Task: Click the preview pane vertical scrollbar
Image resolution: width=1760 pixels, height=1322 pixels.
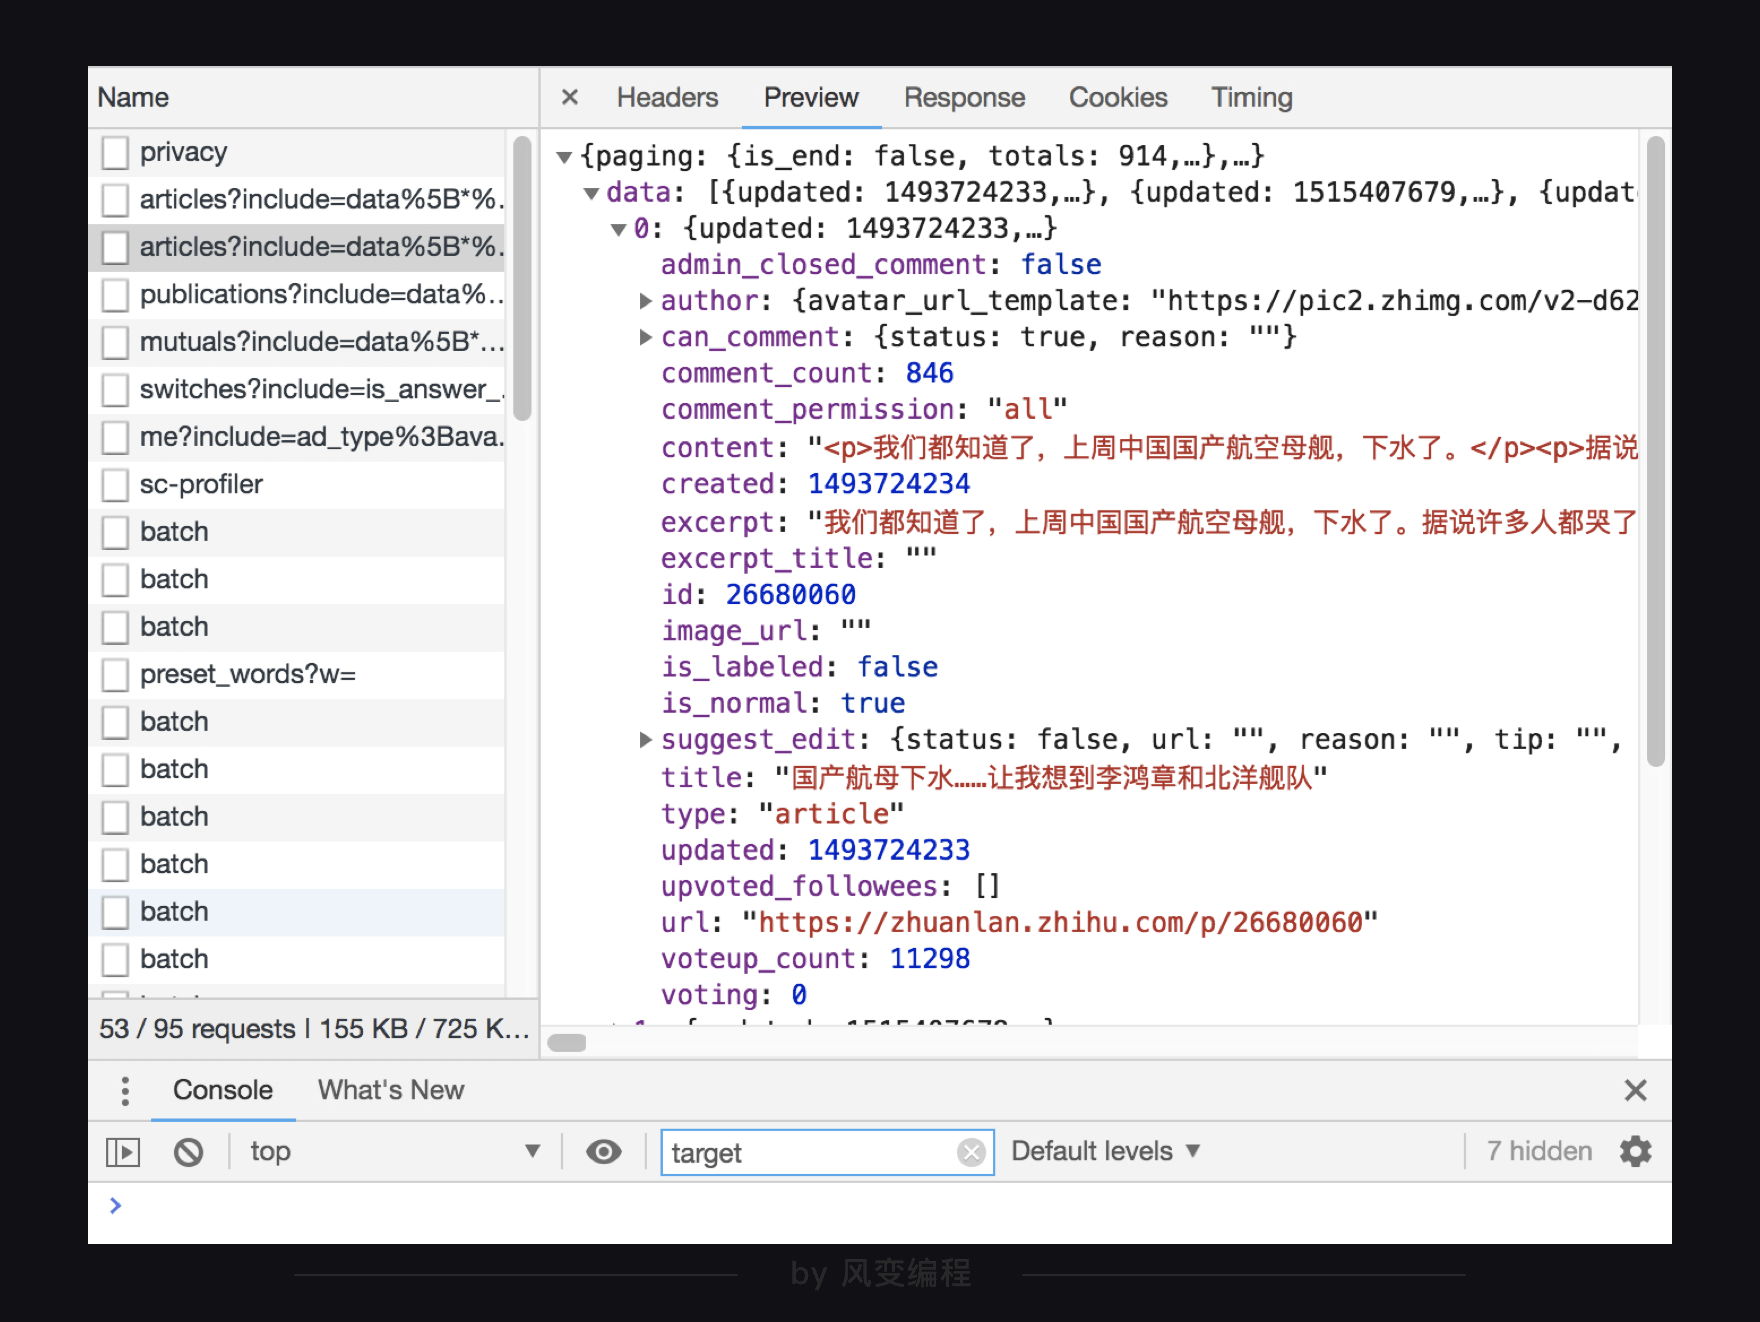Action: click(1656, 451)
